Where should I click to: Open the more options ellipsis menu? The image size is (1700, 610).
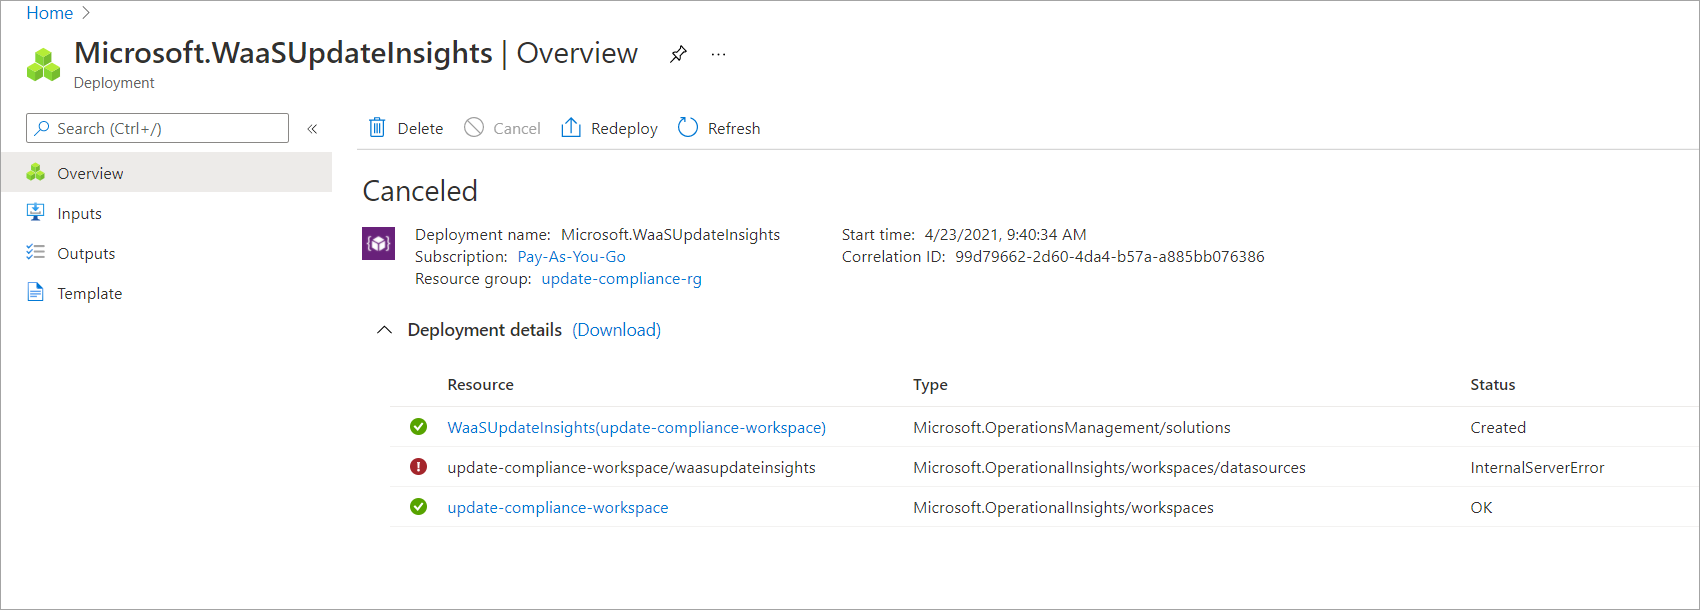pos(718,54)
